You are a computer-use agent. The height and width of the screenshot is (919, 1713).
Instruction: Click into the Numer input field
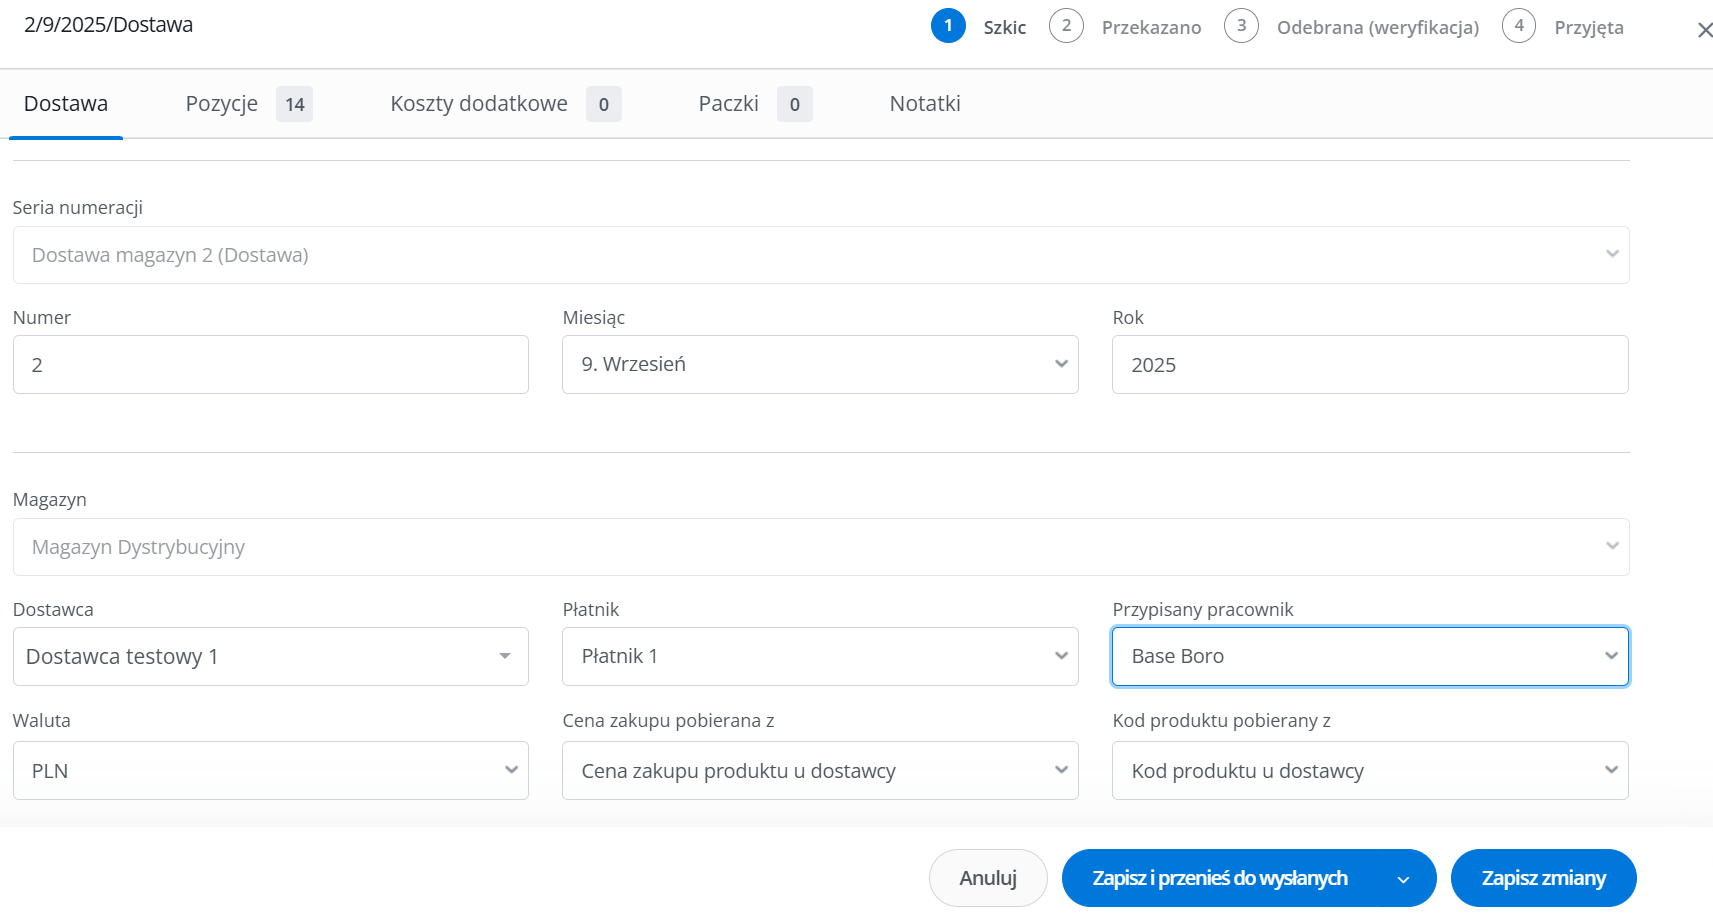[x=270, y=365]
